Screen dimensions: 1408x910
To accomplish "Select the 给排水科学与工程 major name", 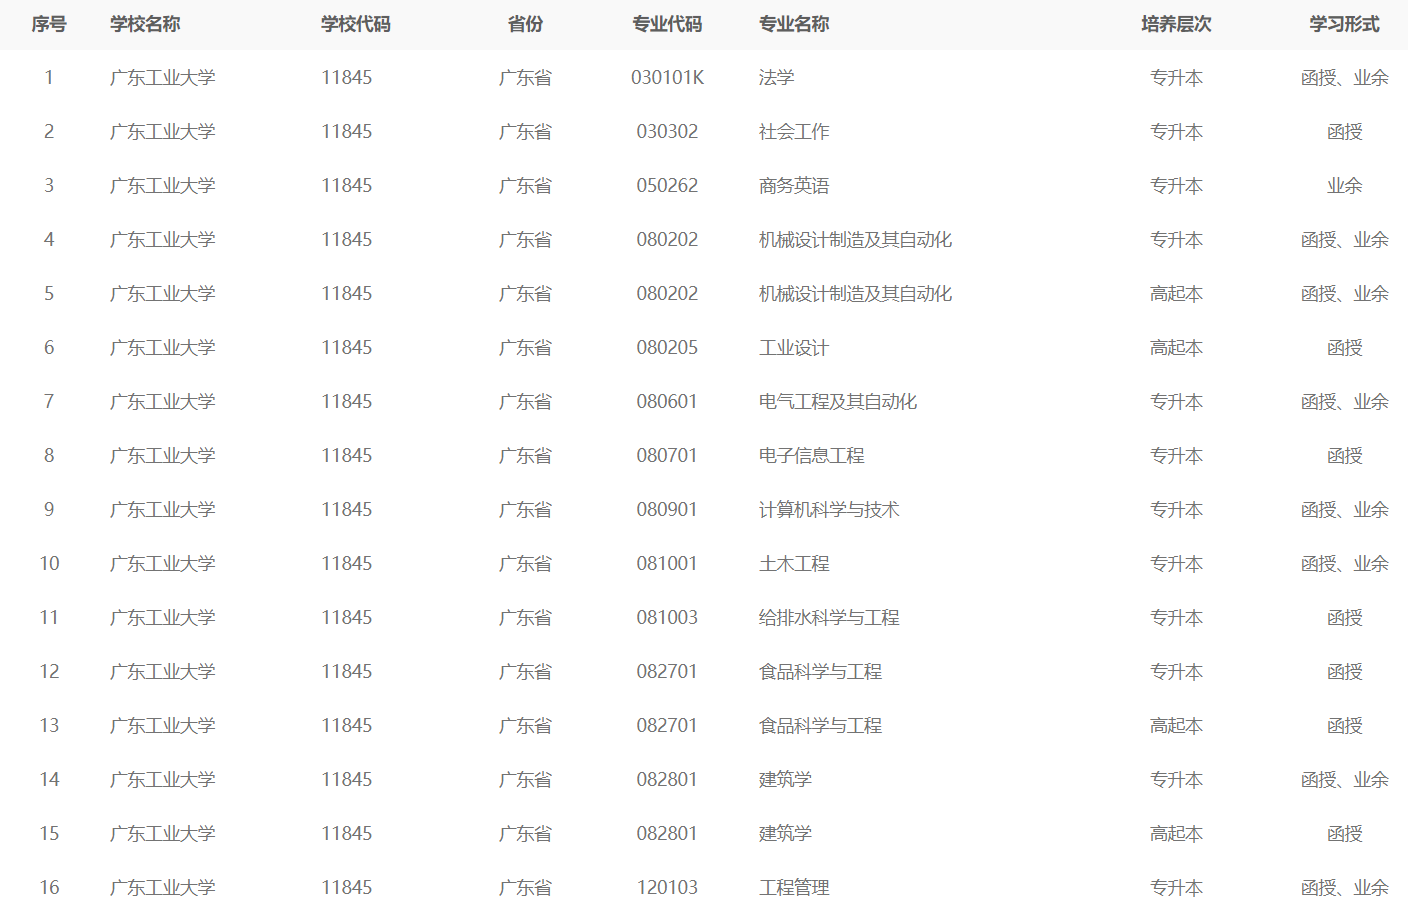I will click(829, 618).
